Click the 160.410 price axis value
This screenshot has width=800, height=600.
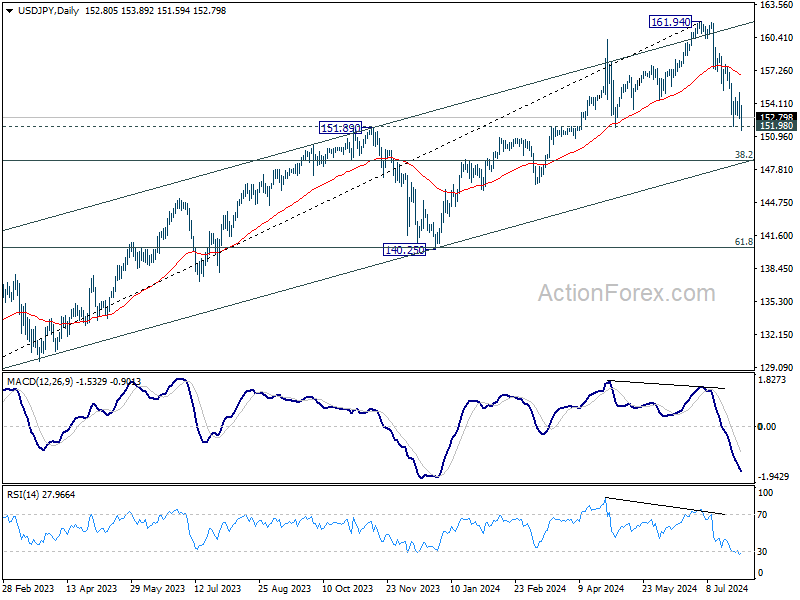[777, 38]
